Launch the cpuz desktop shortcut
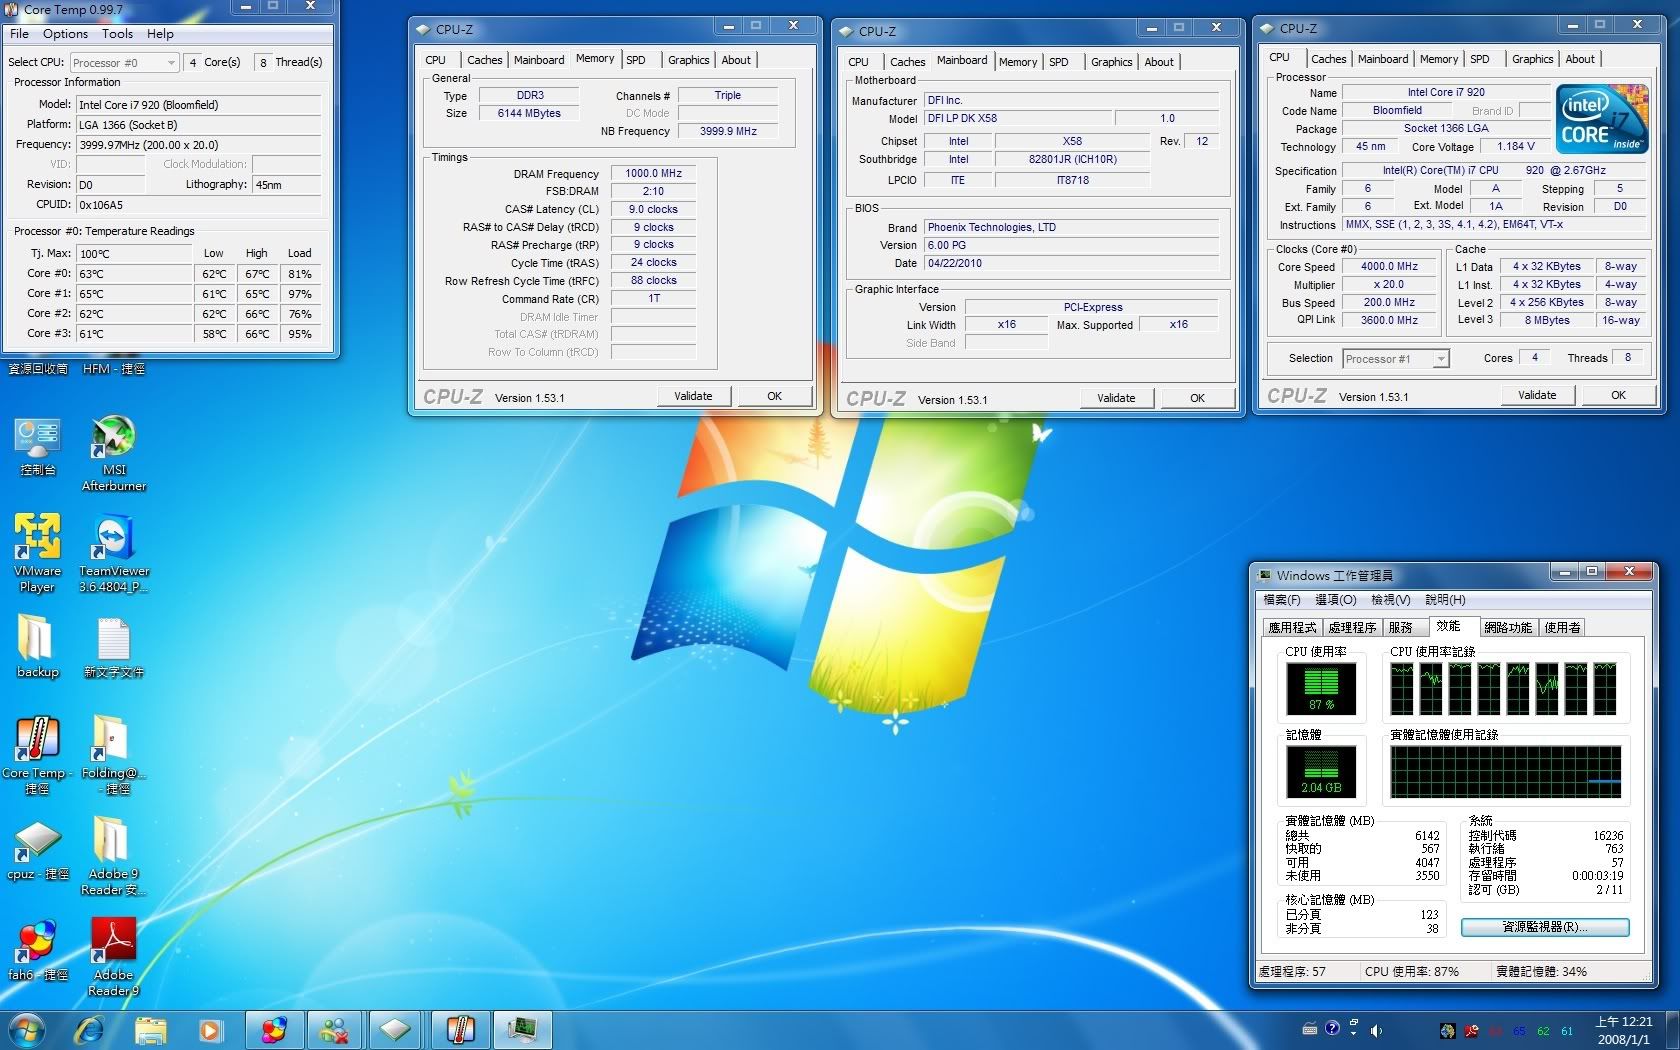 tap(37, 850)
